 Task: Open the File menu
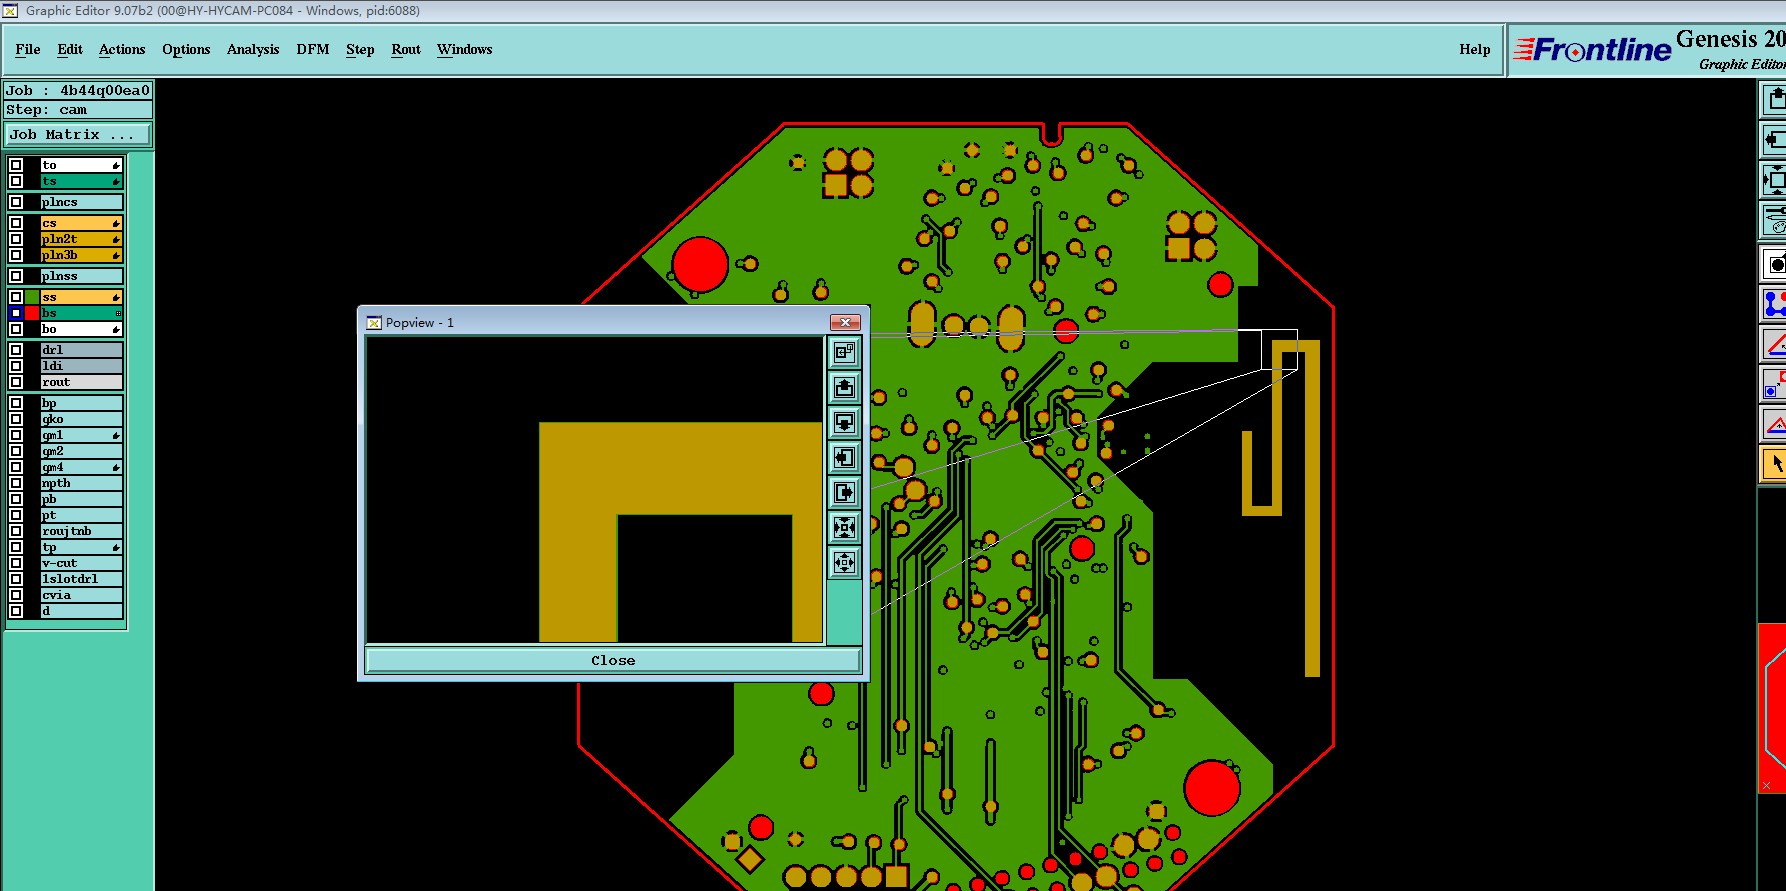(28, 49)
